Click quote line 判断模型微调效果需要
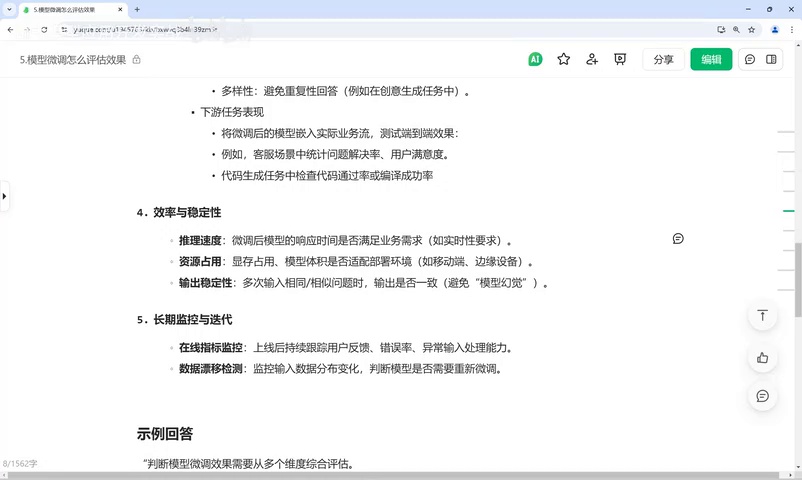The image size is (802, 480). (x=248, y=464)
